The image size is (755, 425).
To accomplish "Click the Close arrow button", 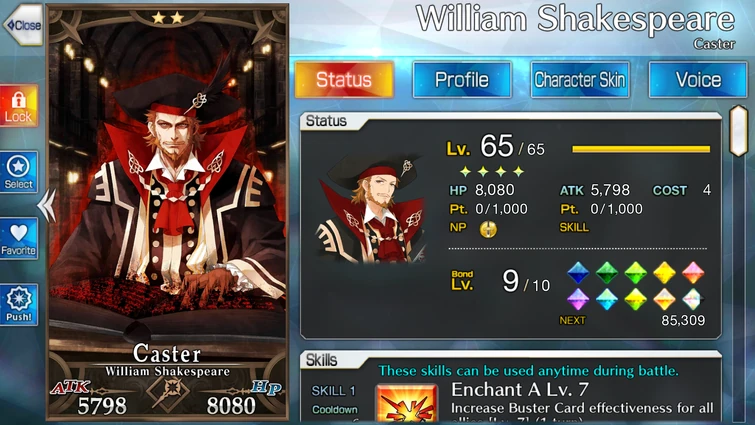I will [23, 25].
